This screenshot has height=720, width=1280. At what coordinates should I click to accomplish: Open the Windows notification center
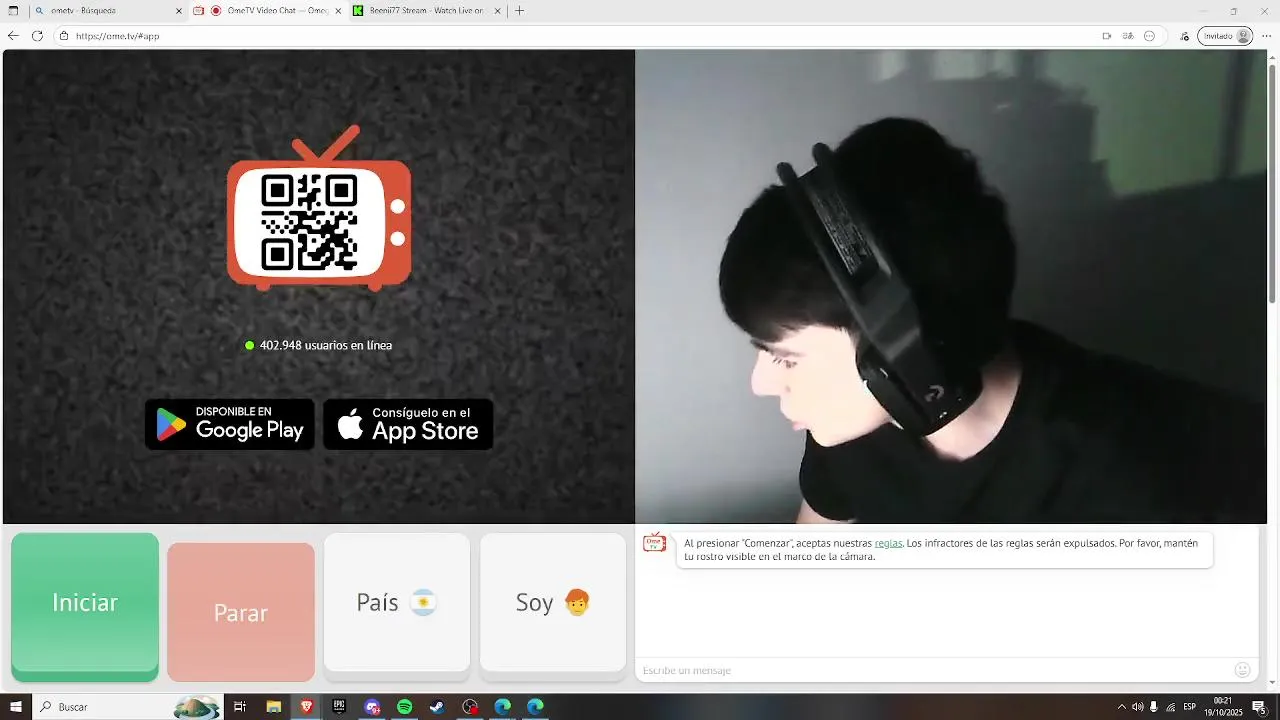(x=1259, y=707)
